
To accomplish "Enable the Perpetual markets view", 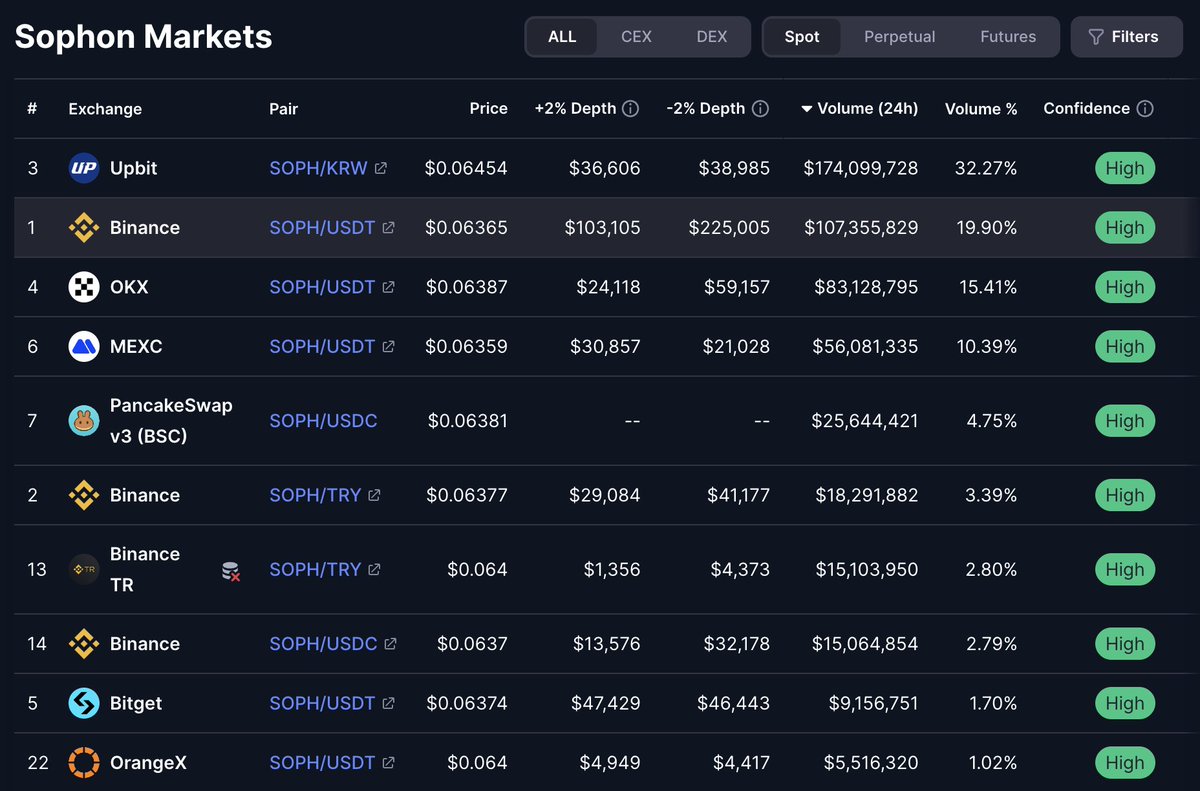I will (x=899, y=36).
